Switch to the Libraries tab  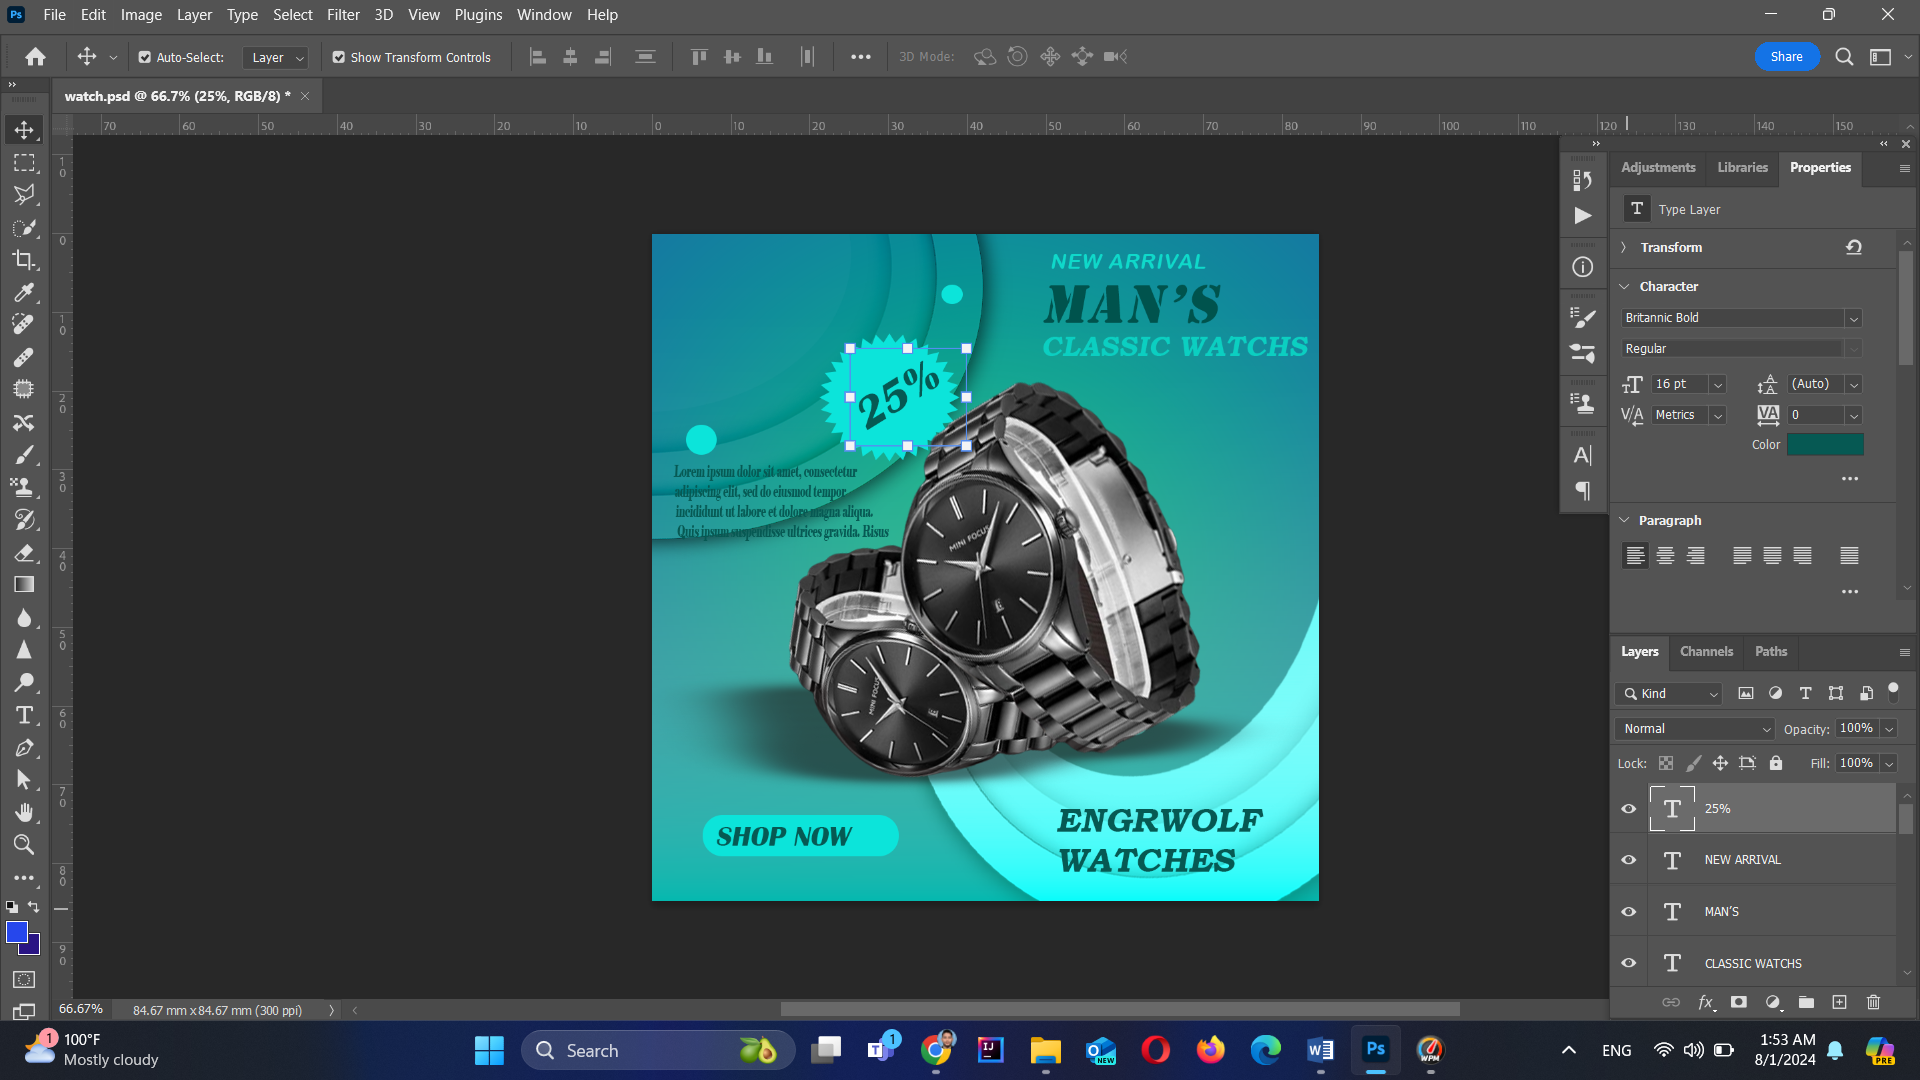(1742, 167)
